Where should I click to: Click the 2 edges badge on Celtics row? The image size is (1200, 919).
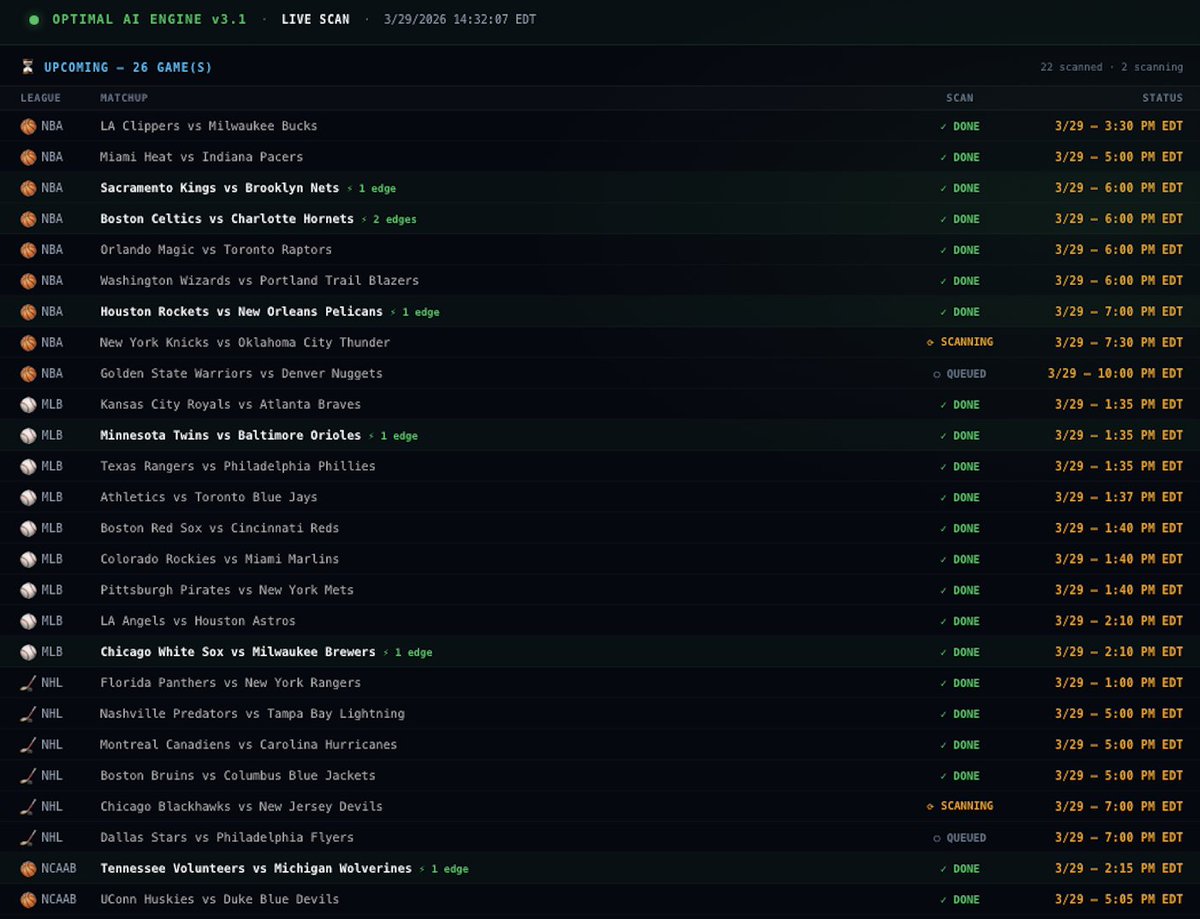(389, 219)
